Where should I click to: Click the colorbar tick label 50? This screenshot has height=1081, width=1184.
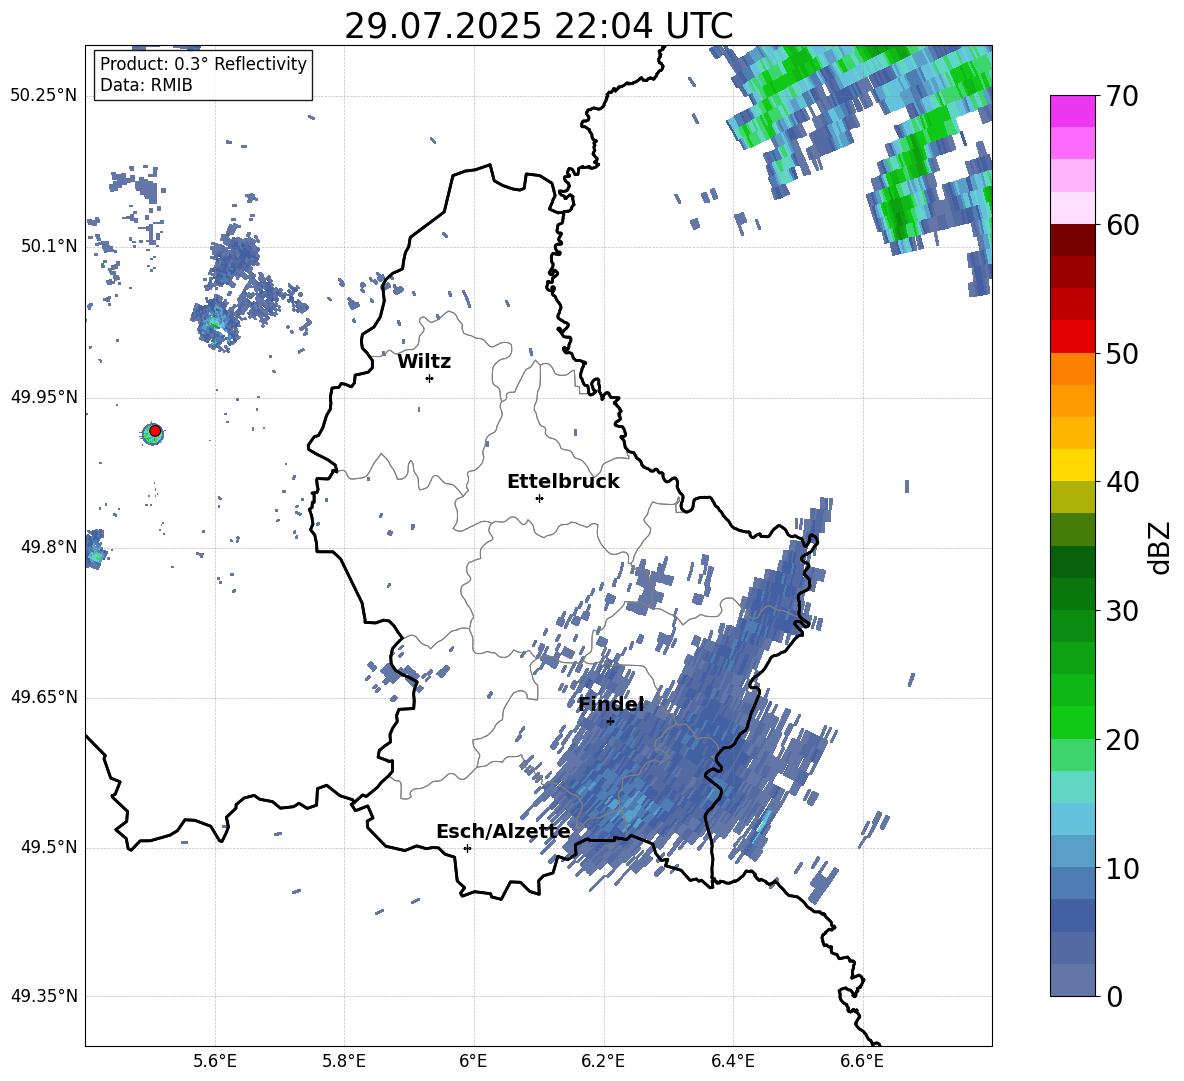pyautogui.click(x=1122, y=353)
